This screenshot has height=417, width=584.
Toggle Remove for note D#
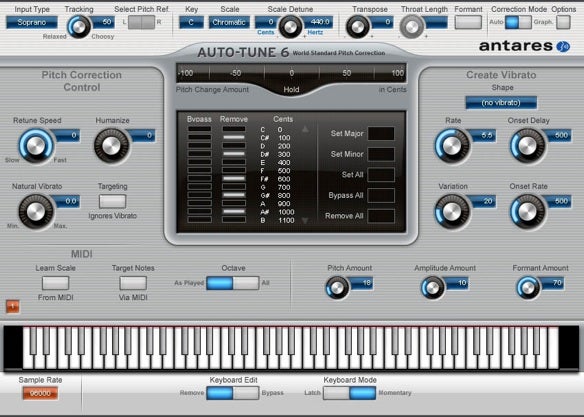[x=234, y=154]
